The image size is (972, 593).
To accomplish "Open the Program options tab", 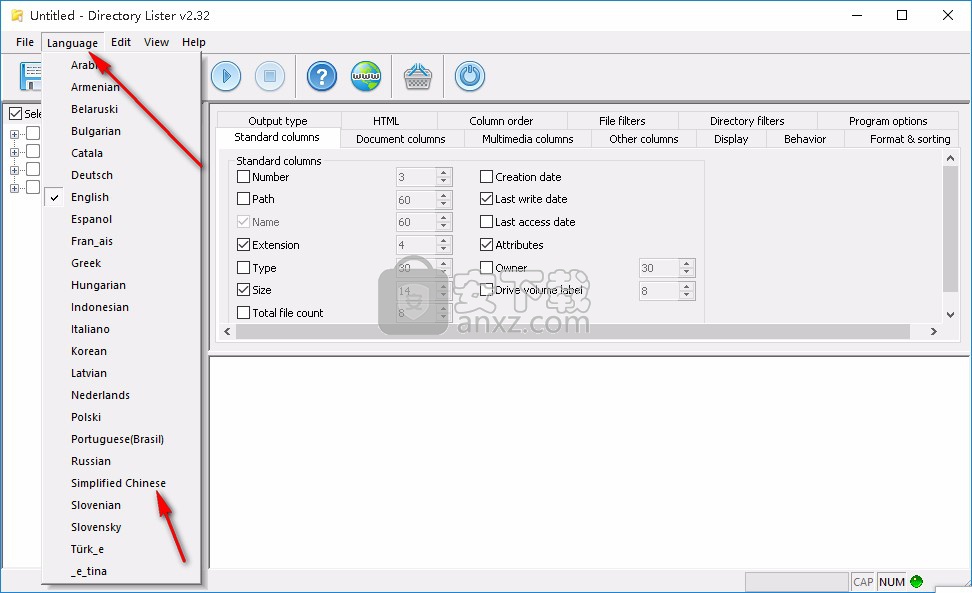I will click(888, 121).
